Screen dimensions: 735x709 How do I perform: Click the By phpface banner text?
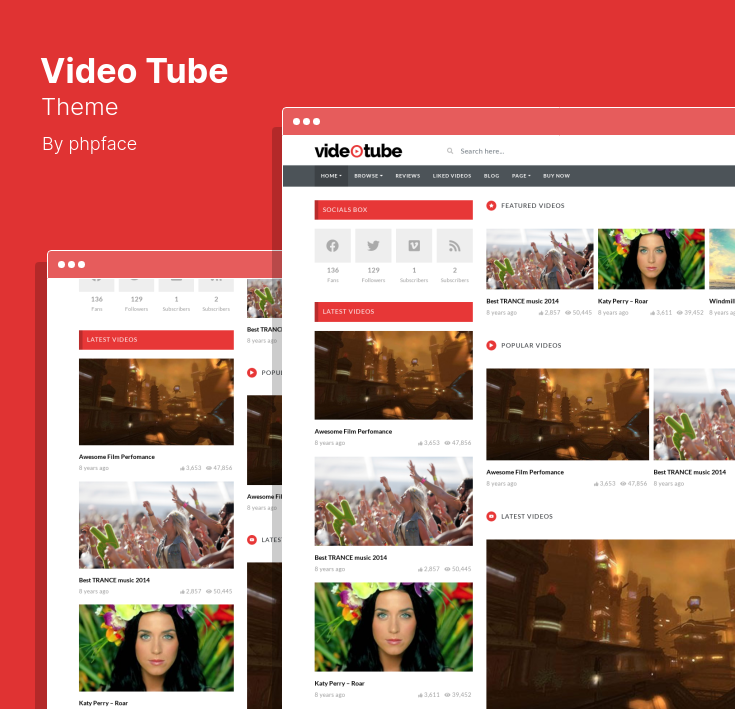coord(90,144)
